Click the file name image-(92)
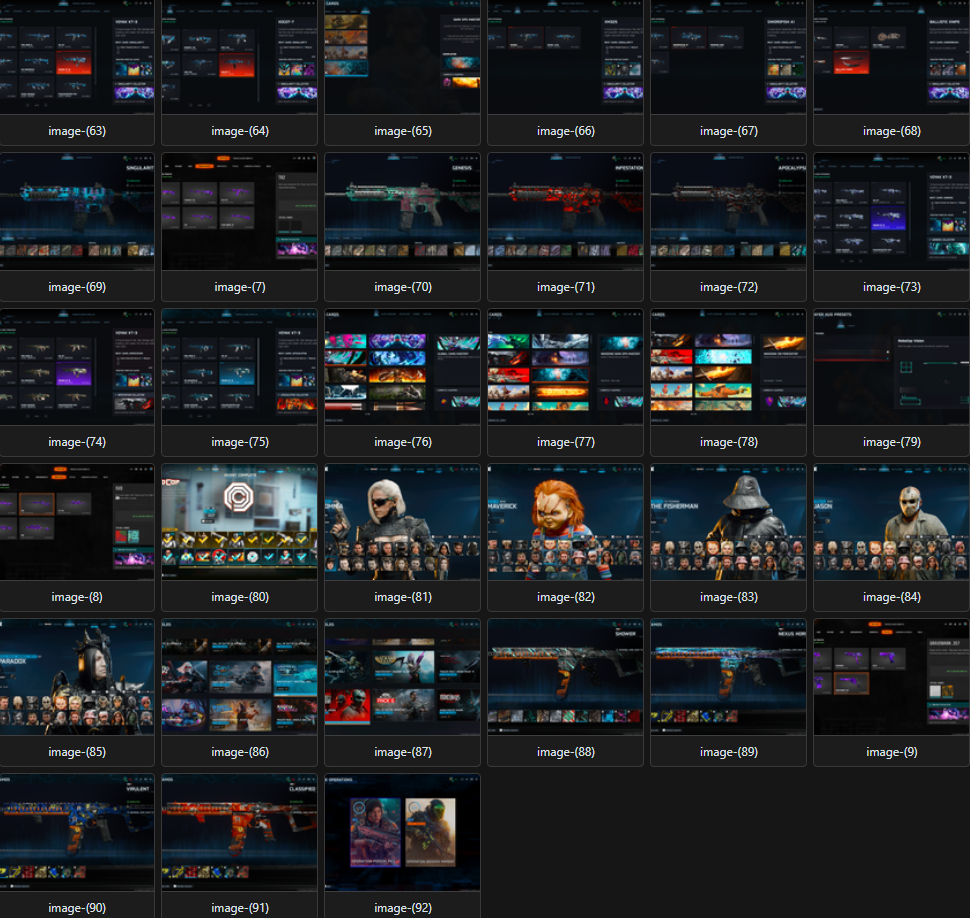The image size is (970, 918). 403,908
